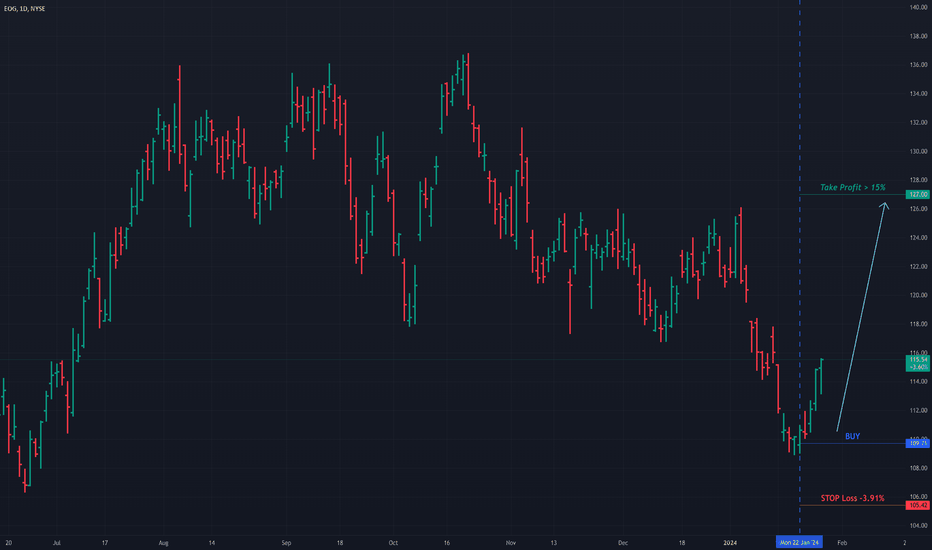Click the Nov label on time axis
932x550 pixels.
pyautogui.click(x=511, y=543)
